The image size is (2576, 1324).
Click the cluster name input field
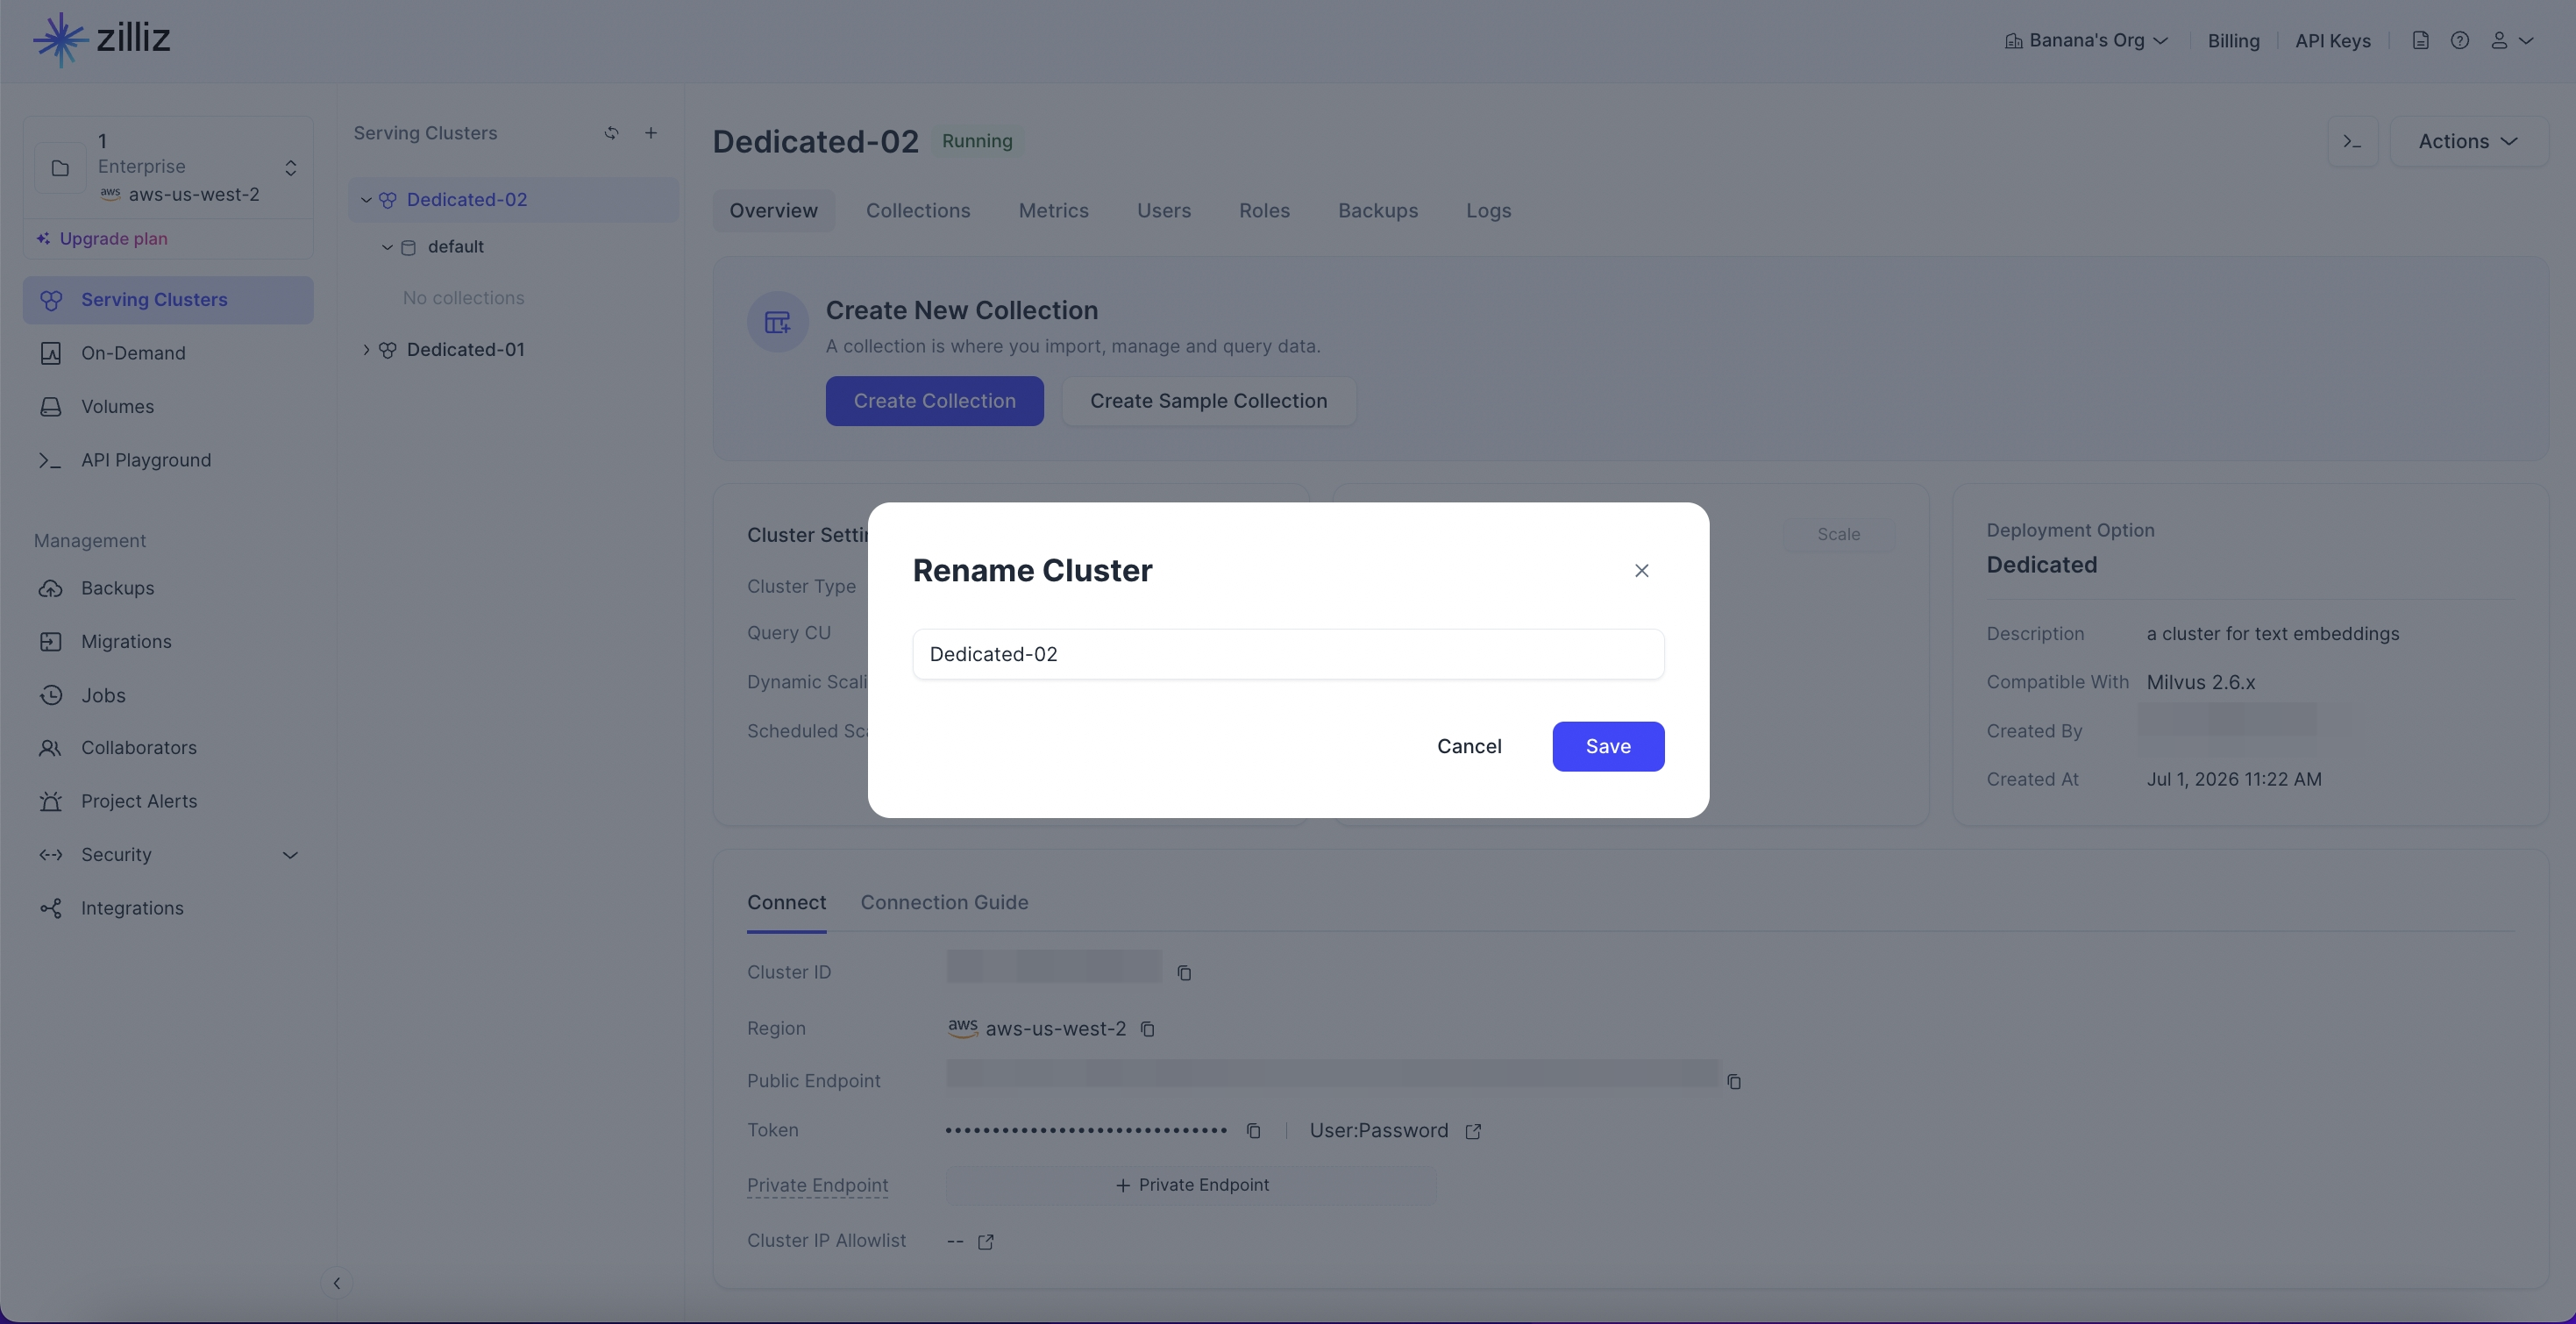(x=1288, y=655)
